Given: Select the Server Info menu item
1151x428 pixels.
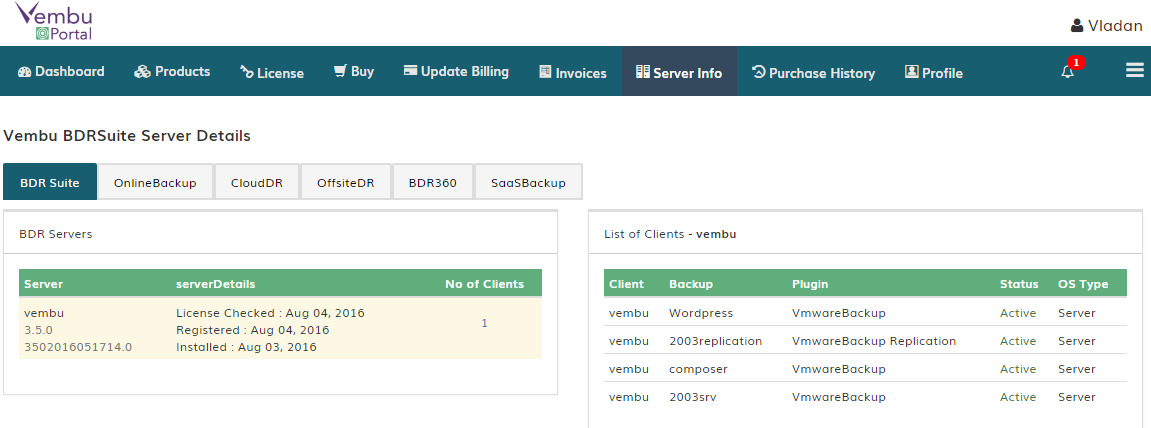Looking at the screenshot, I should coord(679,72).
